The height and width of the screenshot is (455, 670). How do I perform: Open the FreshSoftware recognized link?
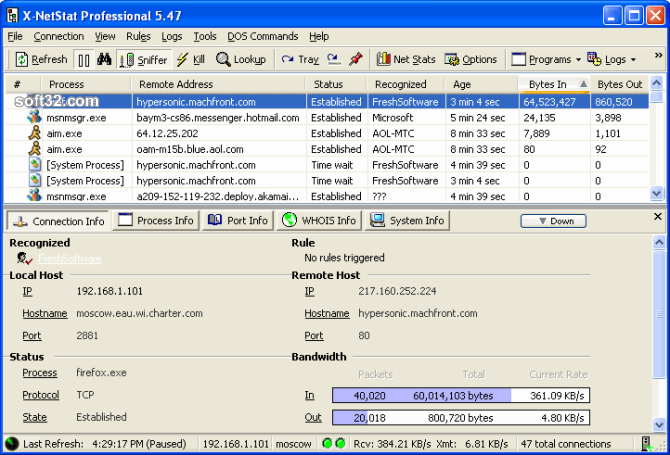(x=70, y=258)
